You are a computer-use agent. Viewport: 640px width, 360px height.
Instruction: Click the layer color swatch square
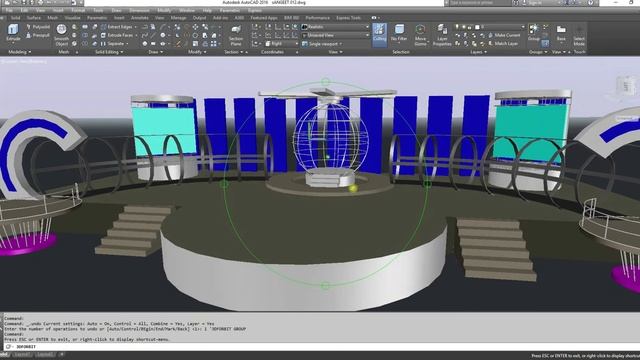(477, 27)
